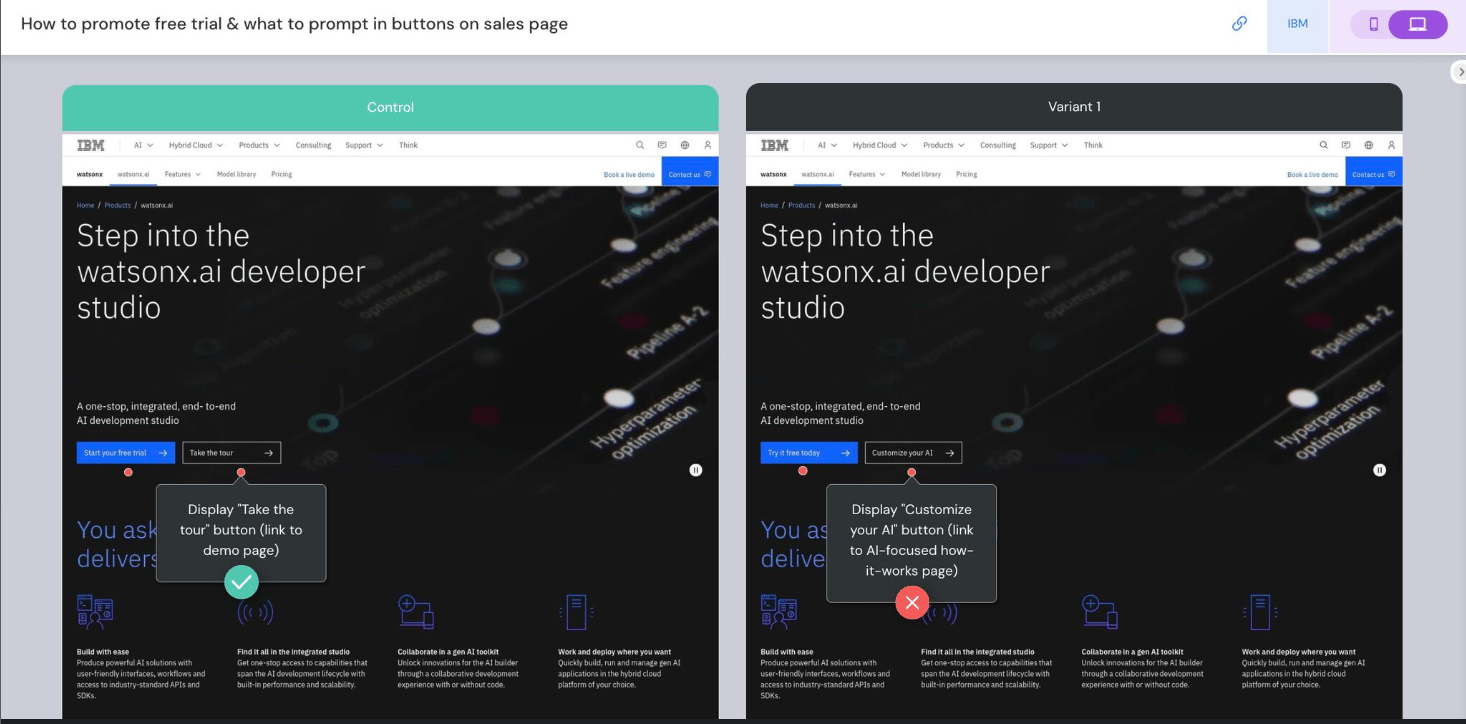Switch to the desktop device view

pyautogui.click(x=1417, y=24)
